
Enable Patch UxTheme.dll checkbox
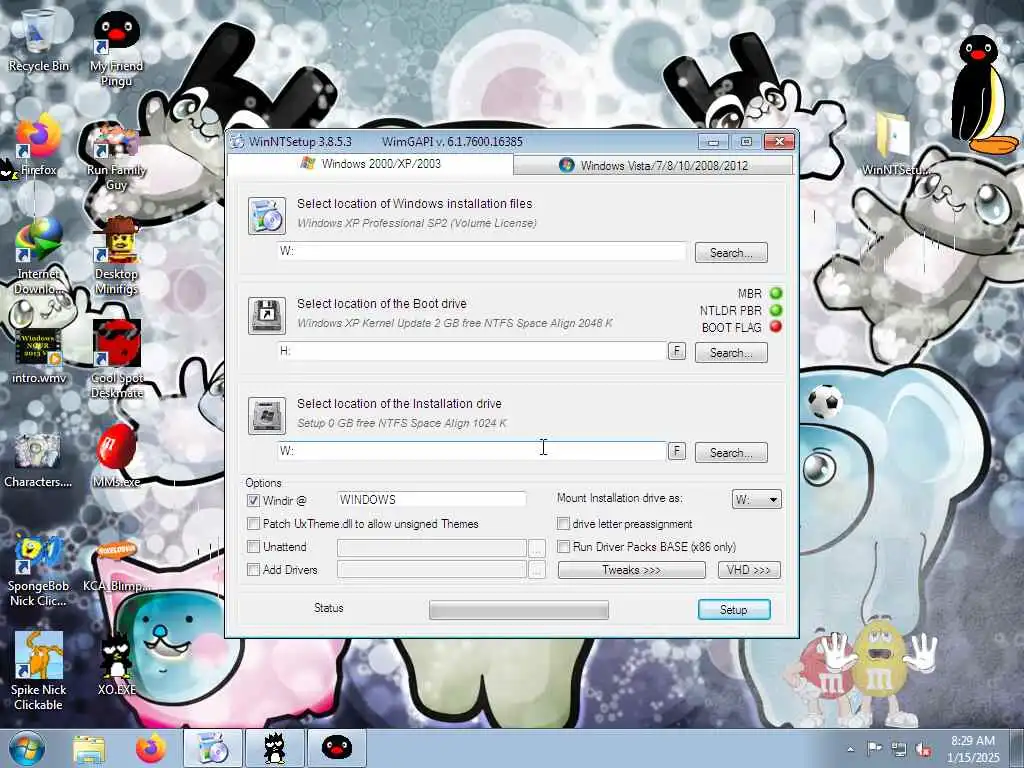pyautogui.click(x=253, y=523)
